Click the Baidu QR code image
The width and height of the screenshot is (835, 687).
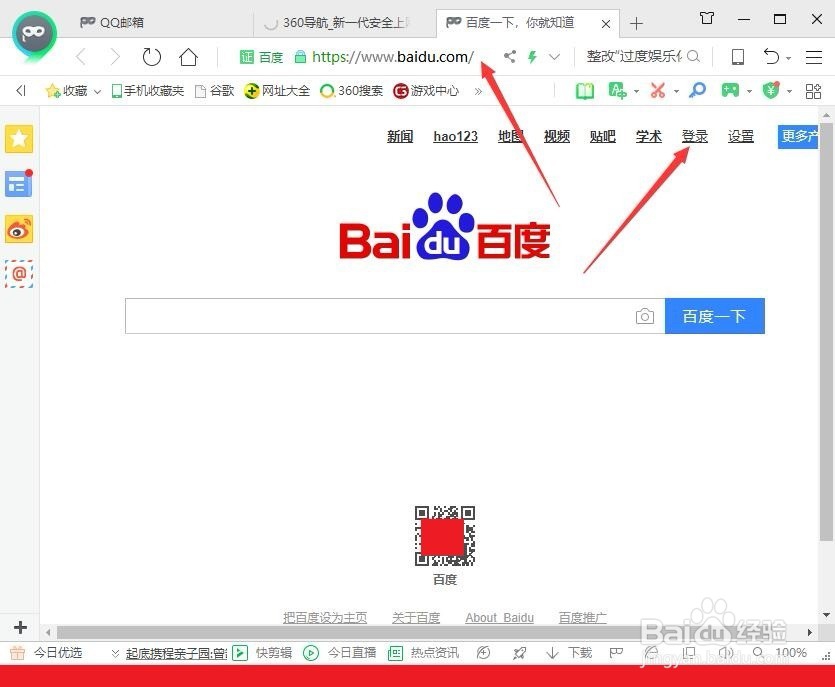(445, 536)
